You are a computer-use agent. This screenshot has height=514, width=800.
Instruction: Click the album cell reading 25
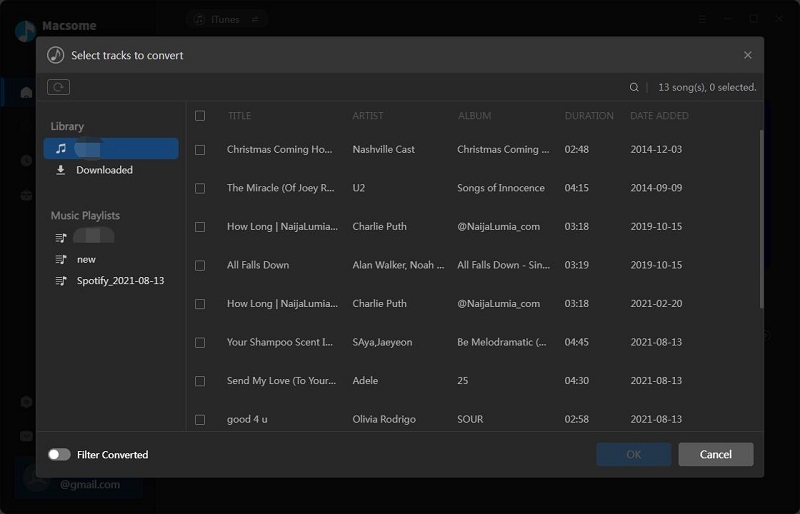point(462,380)
